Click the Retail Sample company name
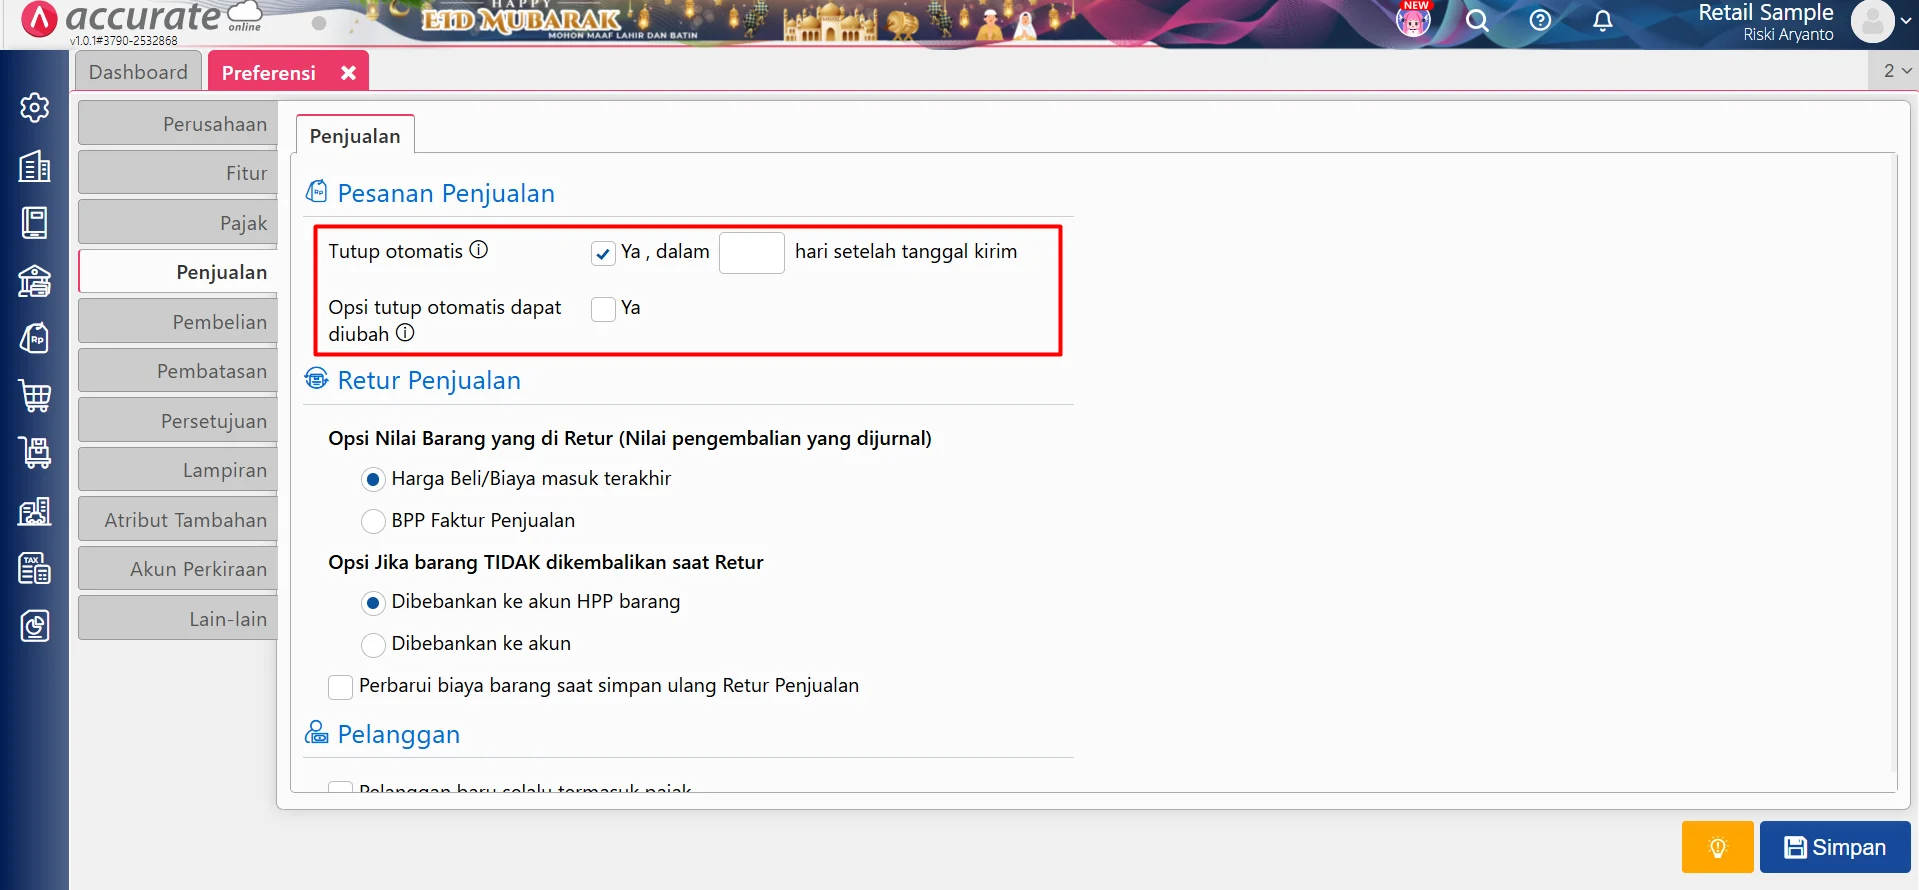The height and width of the screenshot is (890, 1919). (x=1765, y=12)
